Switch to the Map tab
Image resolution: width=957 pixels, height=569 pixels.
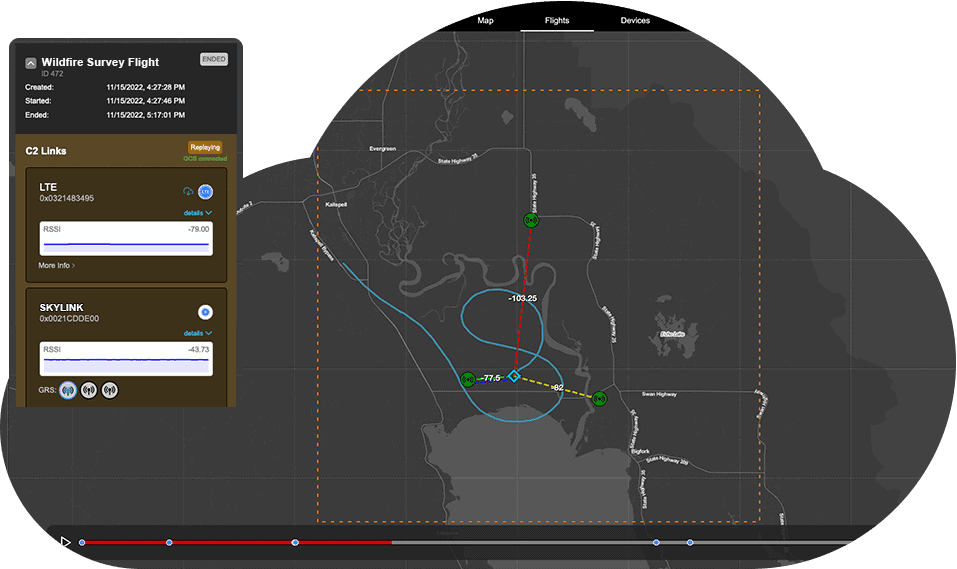point(485,20)
